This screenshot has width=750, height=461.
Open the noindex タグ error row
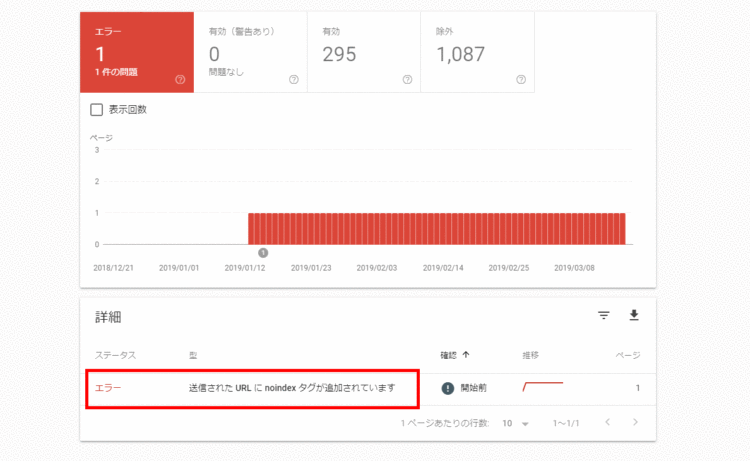tap(292, 387)
